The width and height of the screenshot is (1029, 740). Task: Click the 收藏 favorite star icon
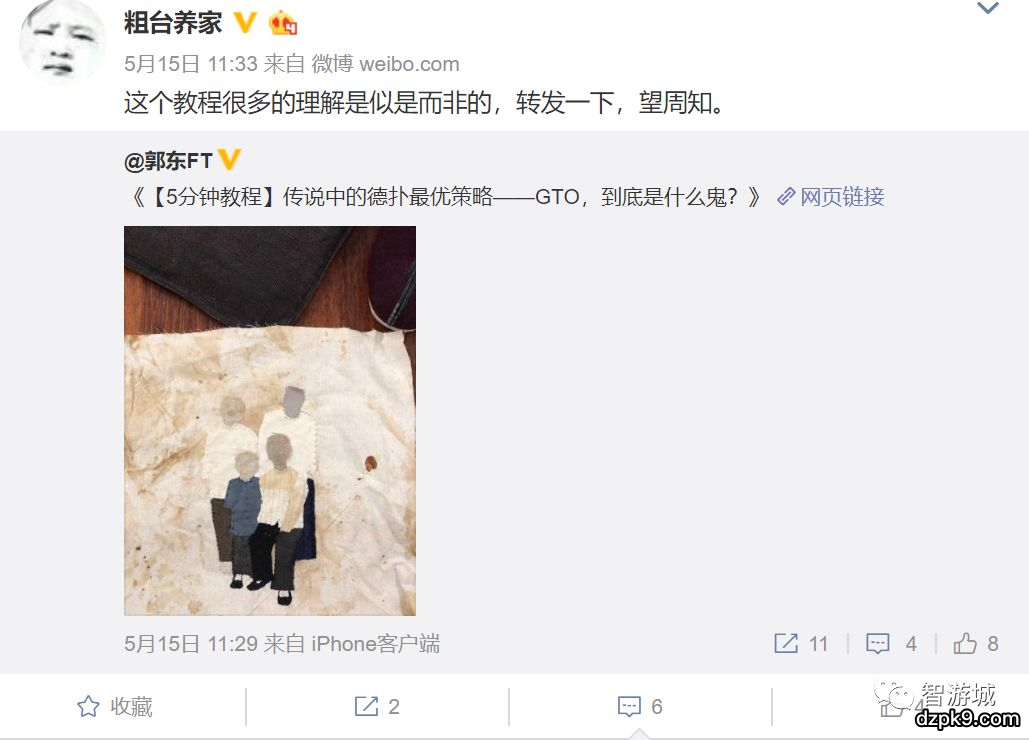88,707
